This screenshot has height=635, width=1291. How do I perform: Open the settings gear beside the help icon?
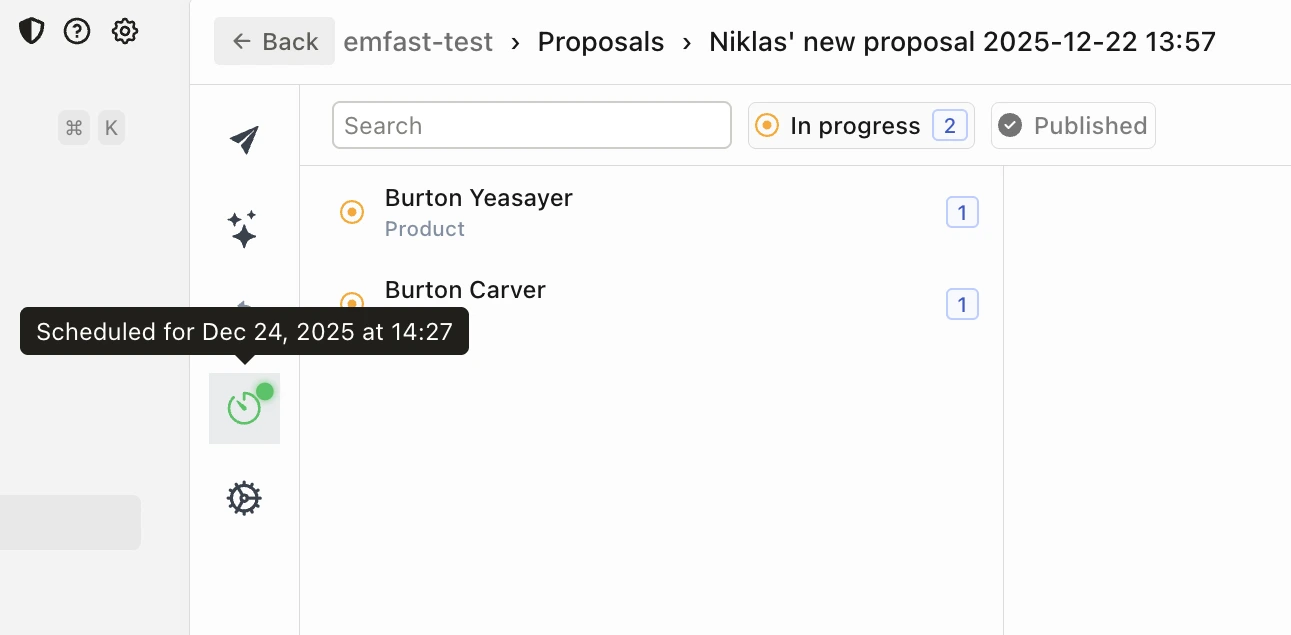click(124, 31)
